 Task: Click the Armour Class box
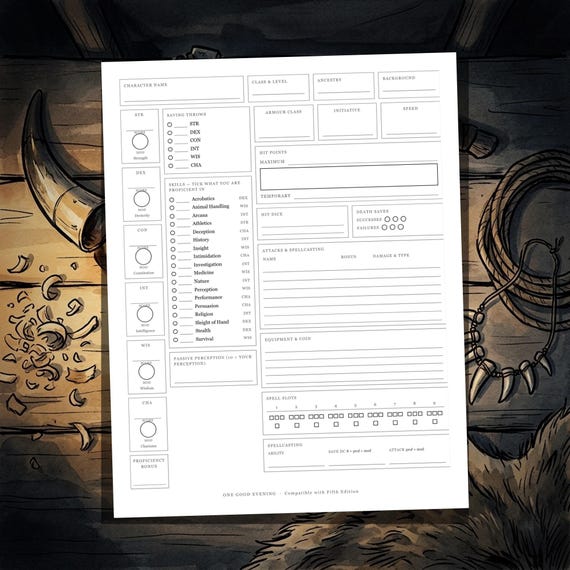click(284, 123)
